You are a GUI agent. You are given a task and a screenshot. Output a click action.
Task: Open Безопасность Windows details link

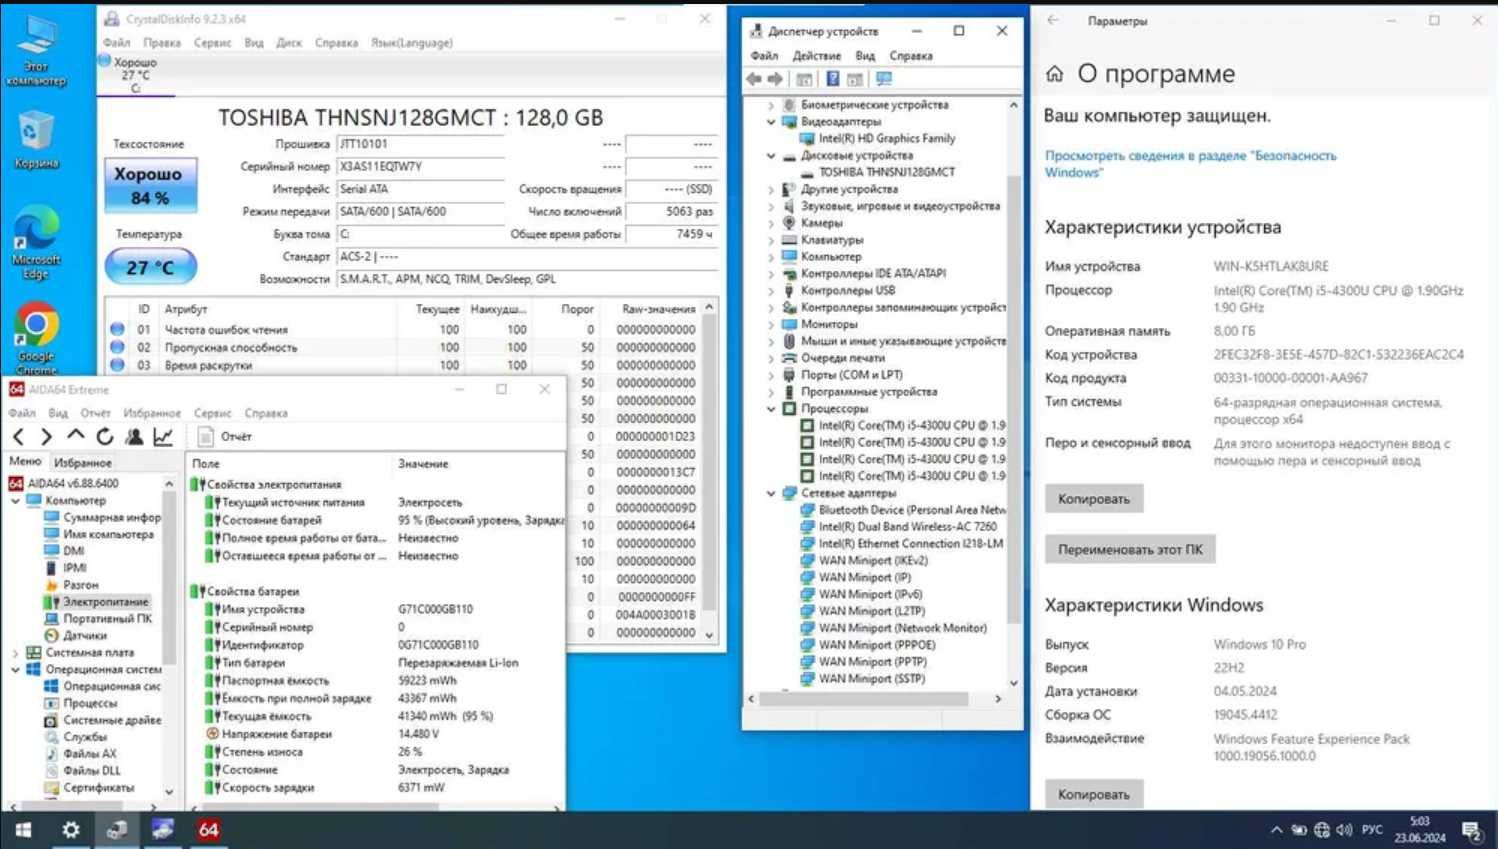coord(1190,164)
